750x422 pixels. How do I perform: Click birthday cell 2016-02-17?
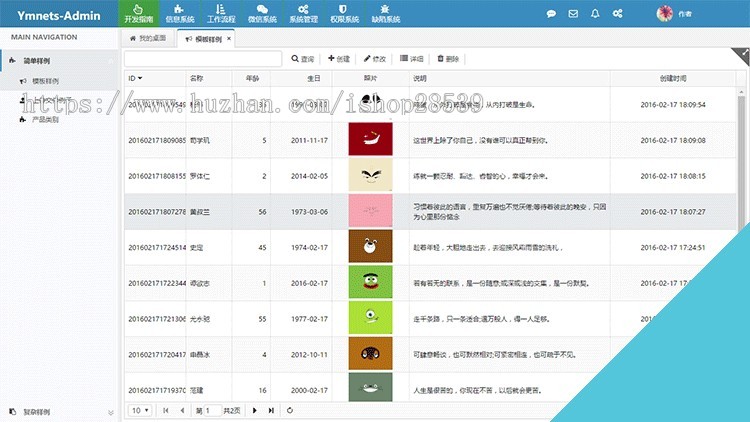click(x=309, y=283)
